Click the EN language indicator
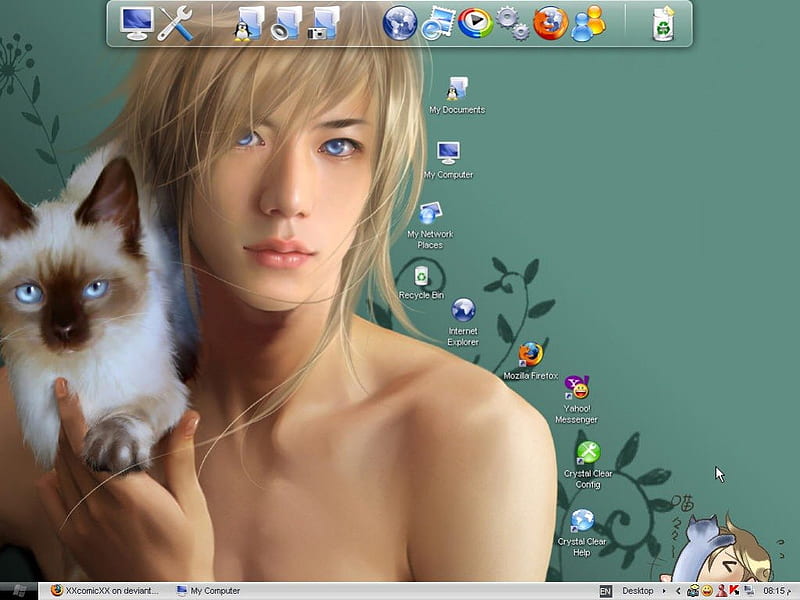Viewport: 800px width, 600px height. (x=605, y=591)
